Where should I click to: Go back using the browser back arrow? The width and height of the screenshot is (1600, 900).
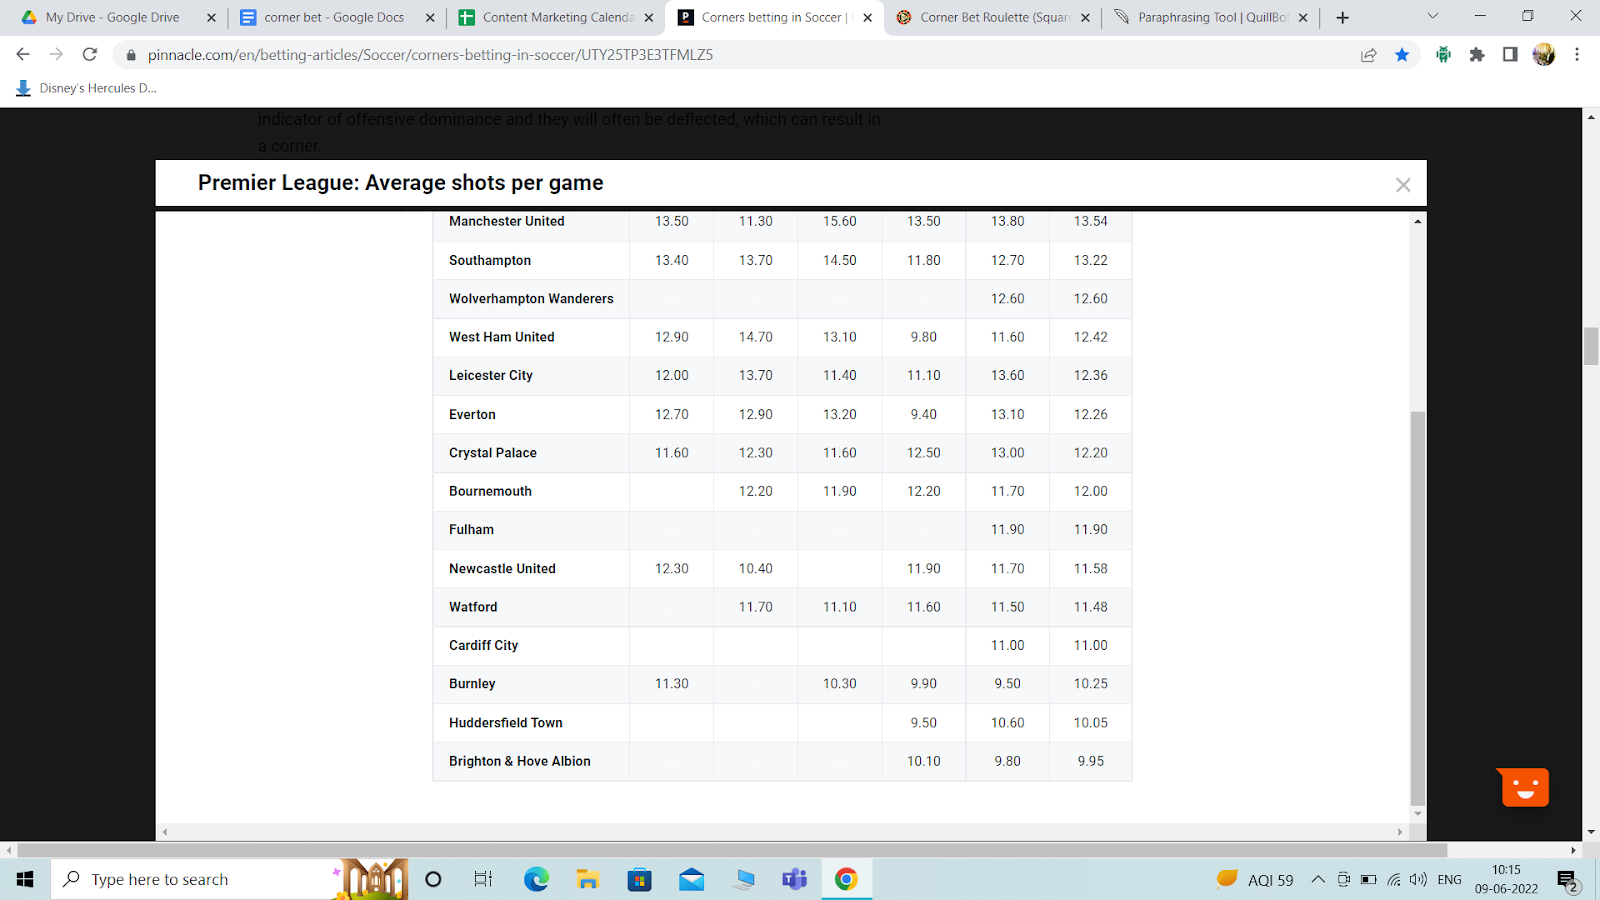23,54
